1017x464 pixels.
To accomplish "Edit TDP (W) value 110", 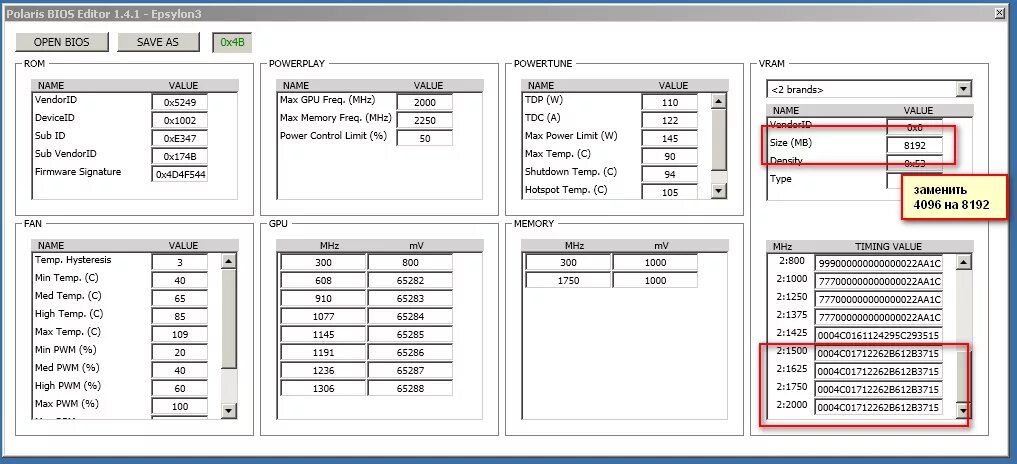I will coord(670,103).
